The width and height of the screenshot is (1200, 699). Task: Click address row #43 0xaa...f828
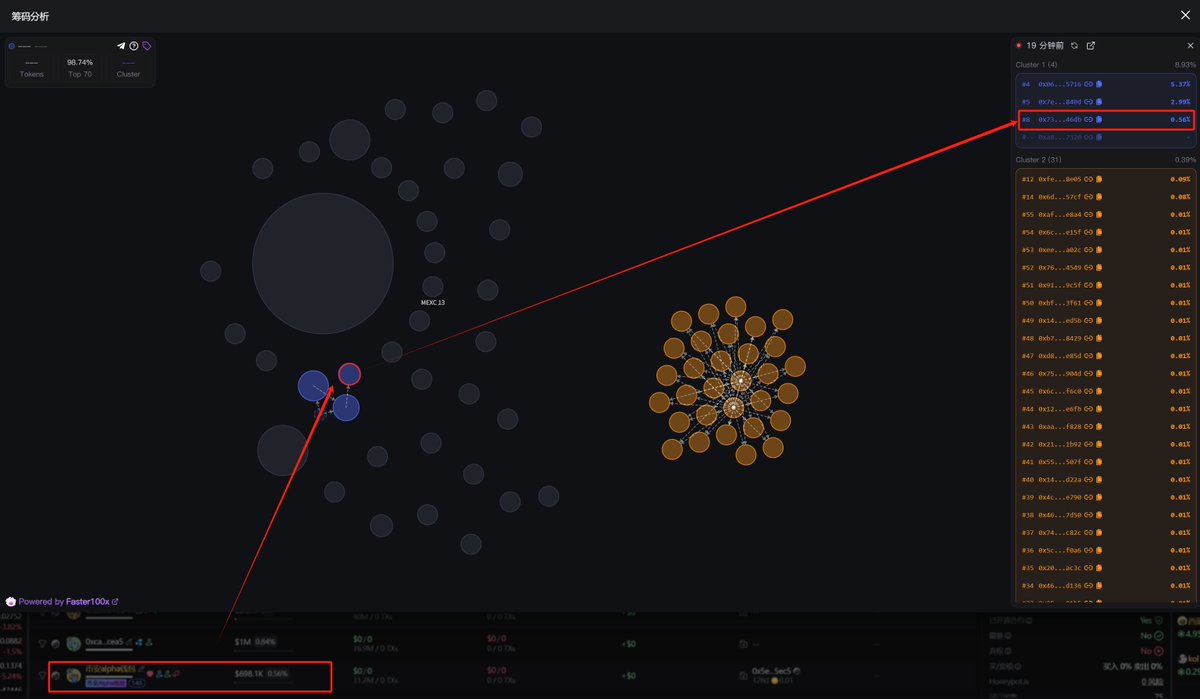(1108, 426)
